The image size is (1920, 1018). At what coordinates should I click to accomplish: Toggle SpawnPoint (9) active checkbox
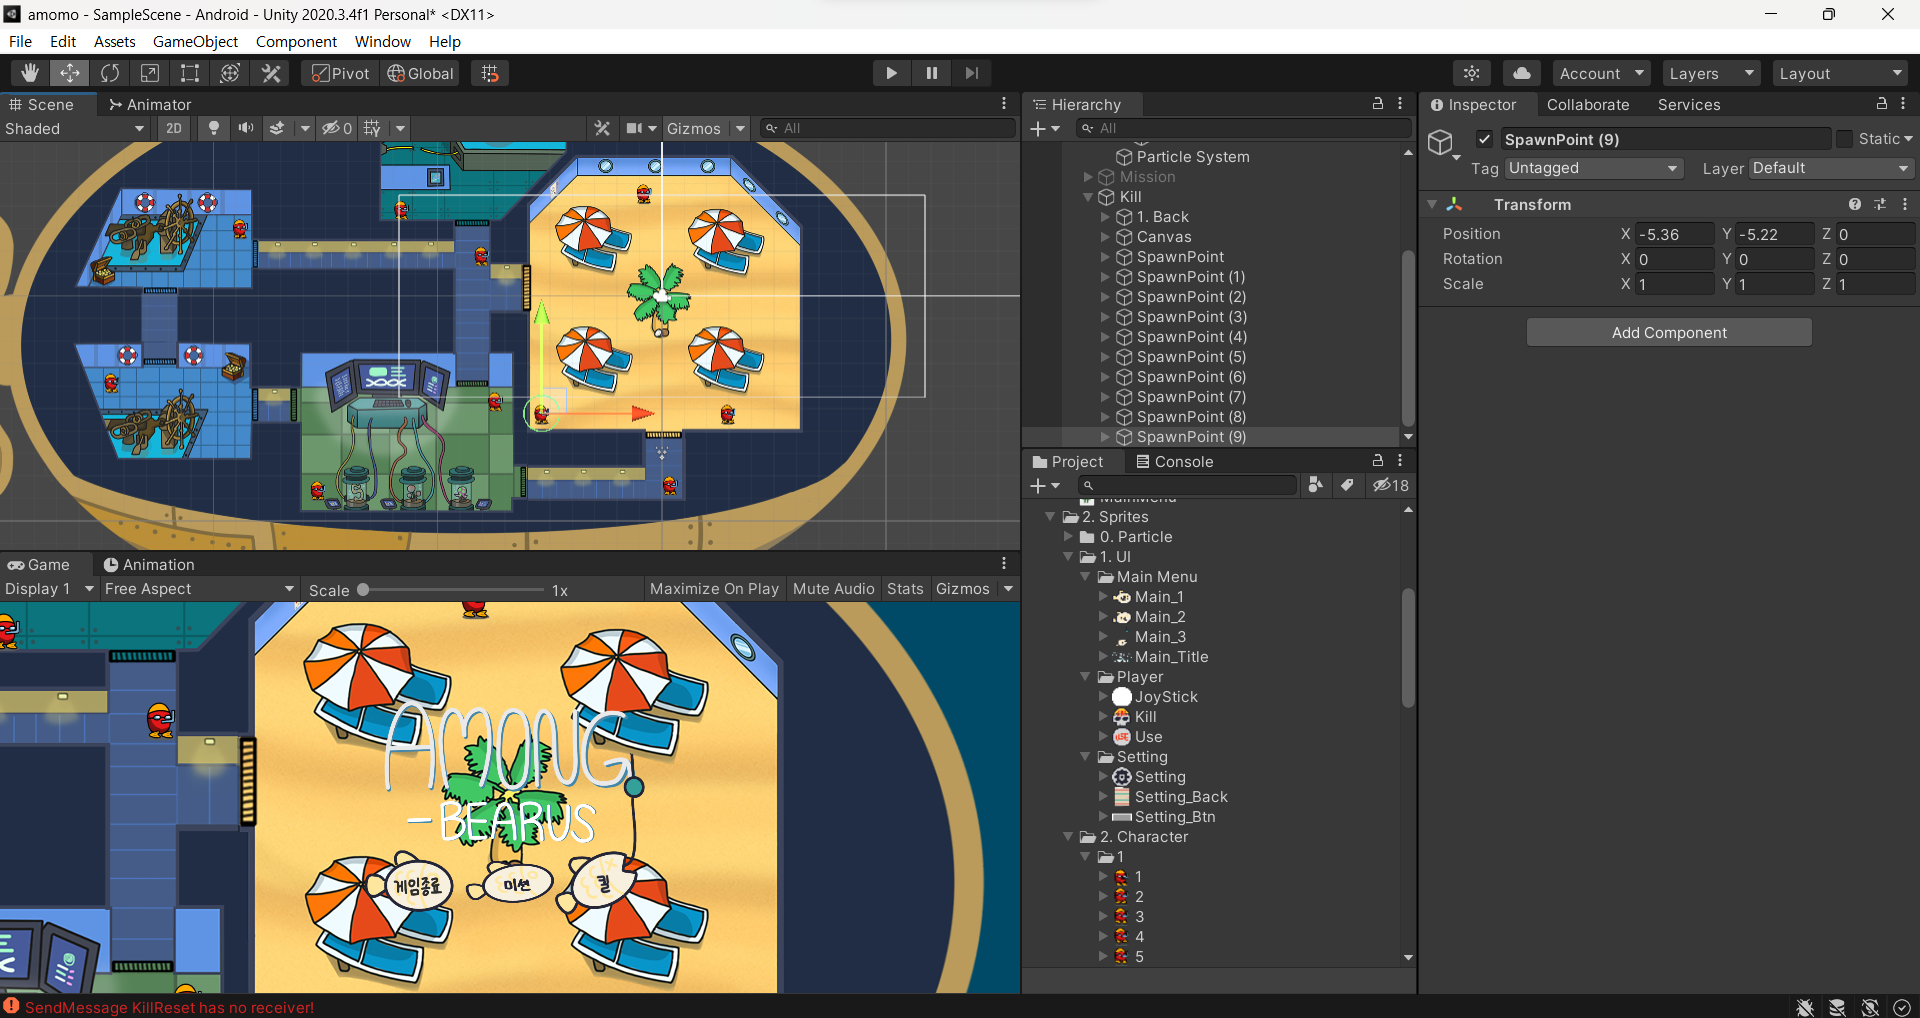coord(1484,139)
